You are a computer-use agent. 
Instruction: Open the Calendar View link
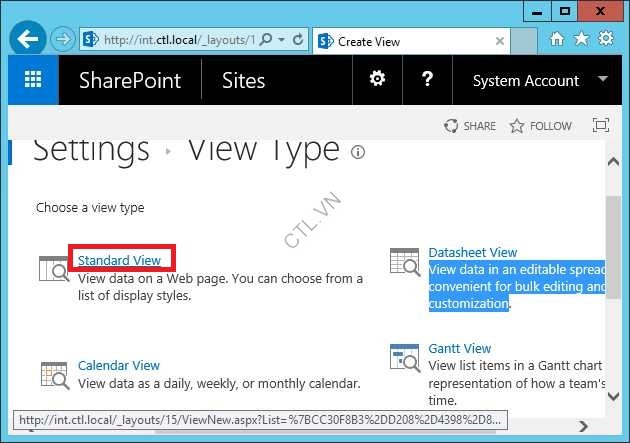(118, 366)
